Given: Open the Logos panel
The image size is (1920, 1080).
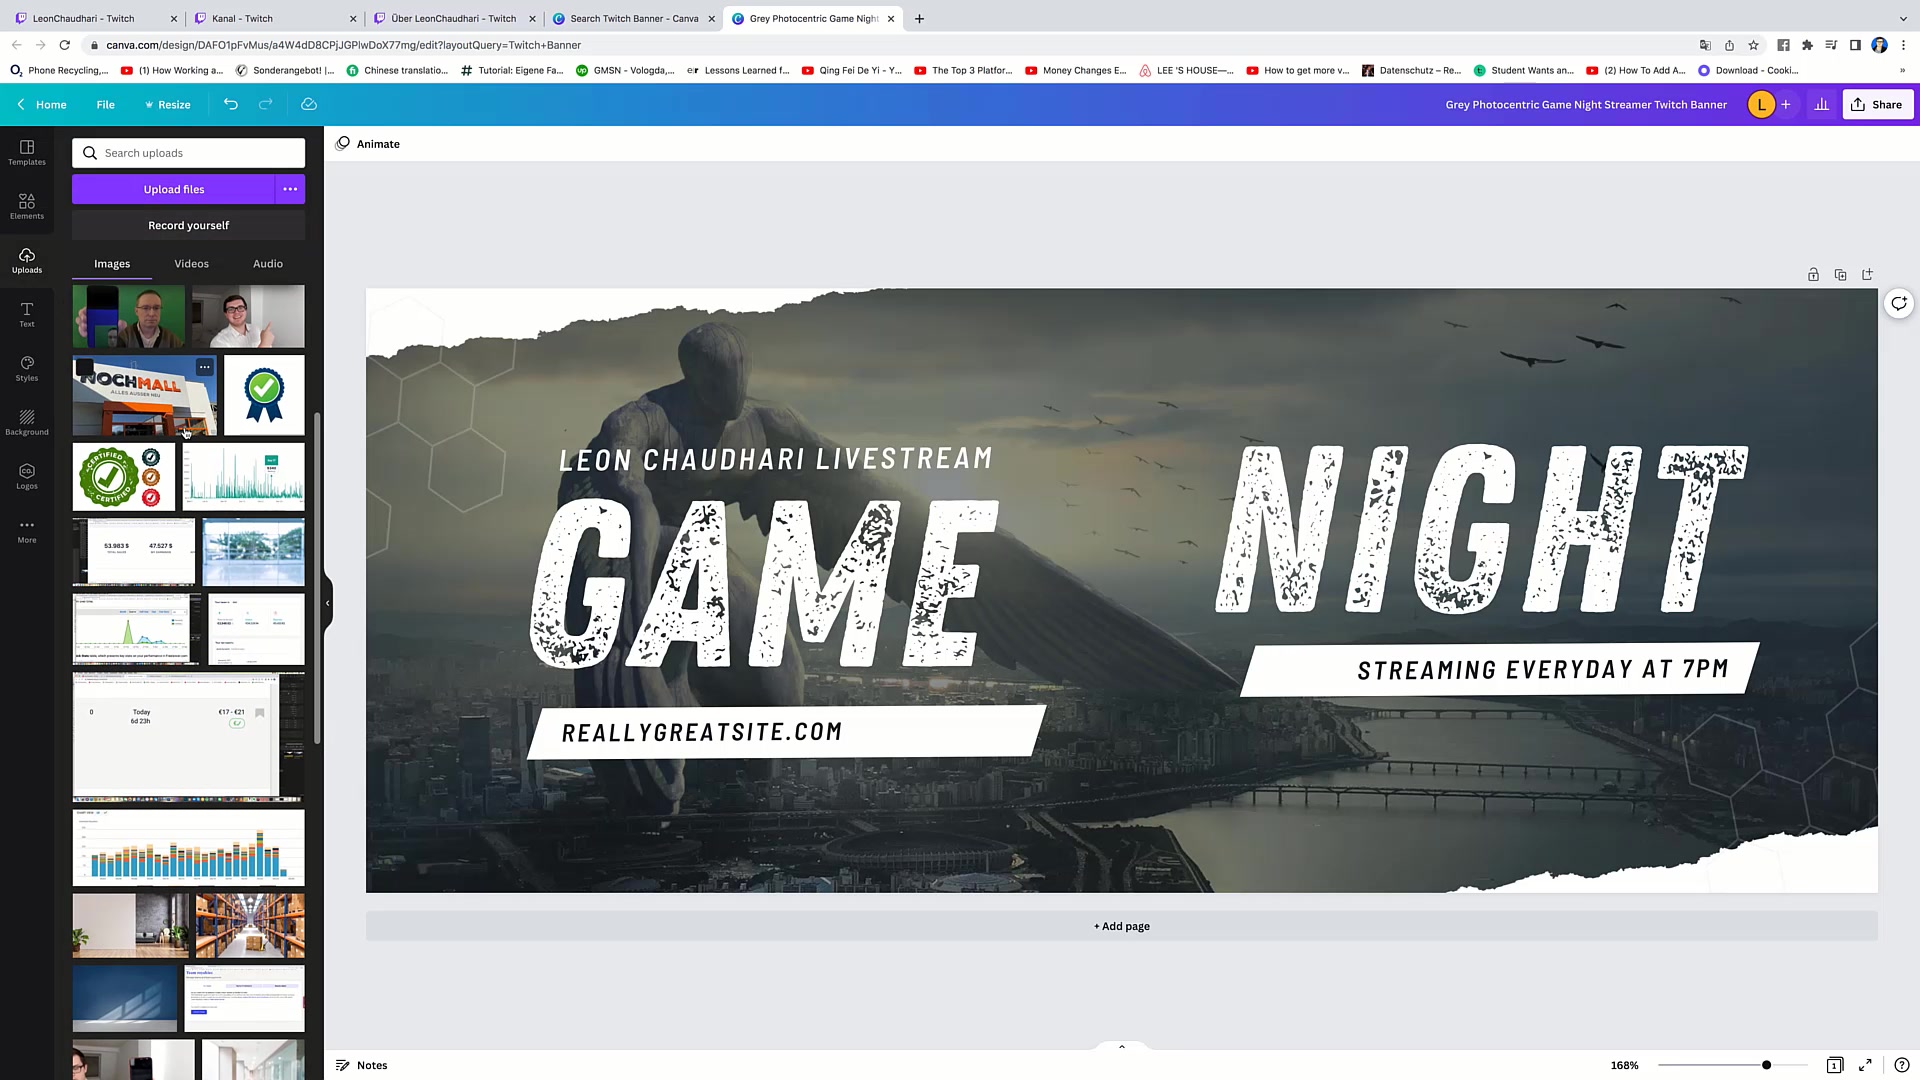Looking at the screenshot, I should coord(27,476).
